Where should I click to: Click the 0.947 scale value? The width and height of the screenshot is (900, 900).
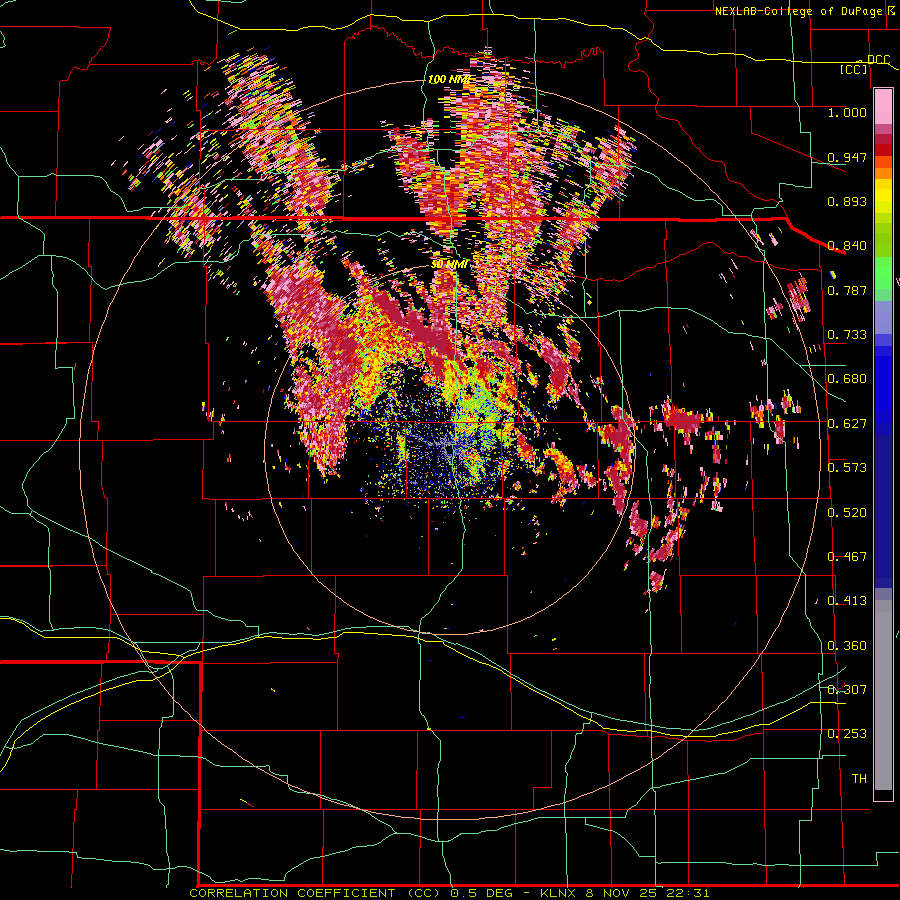(x=847, y=157)
